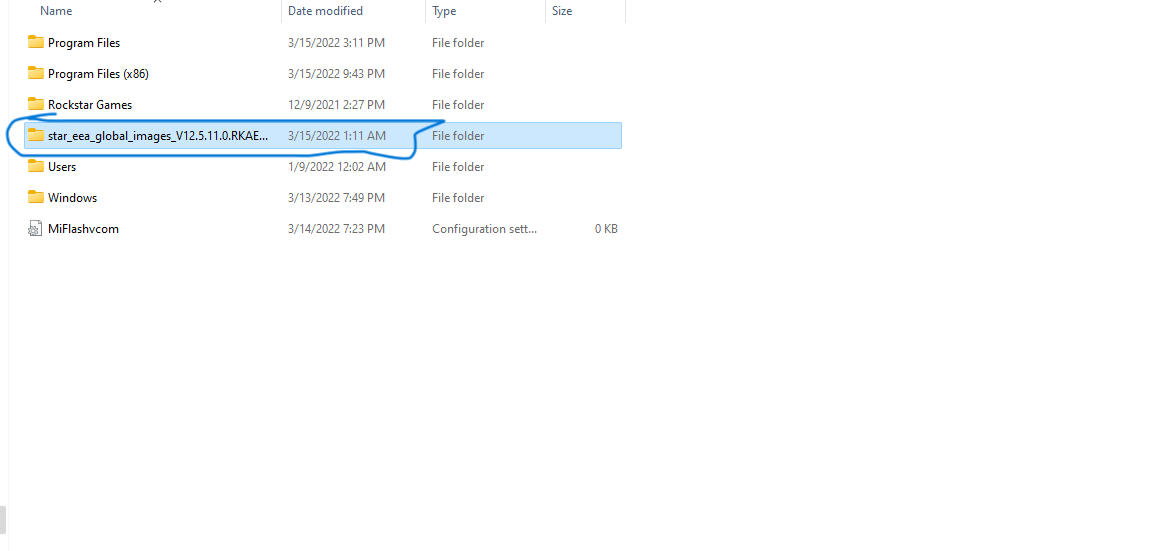
Task: Click the Users folder icon
Action: click(35, 166)
